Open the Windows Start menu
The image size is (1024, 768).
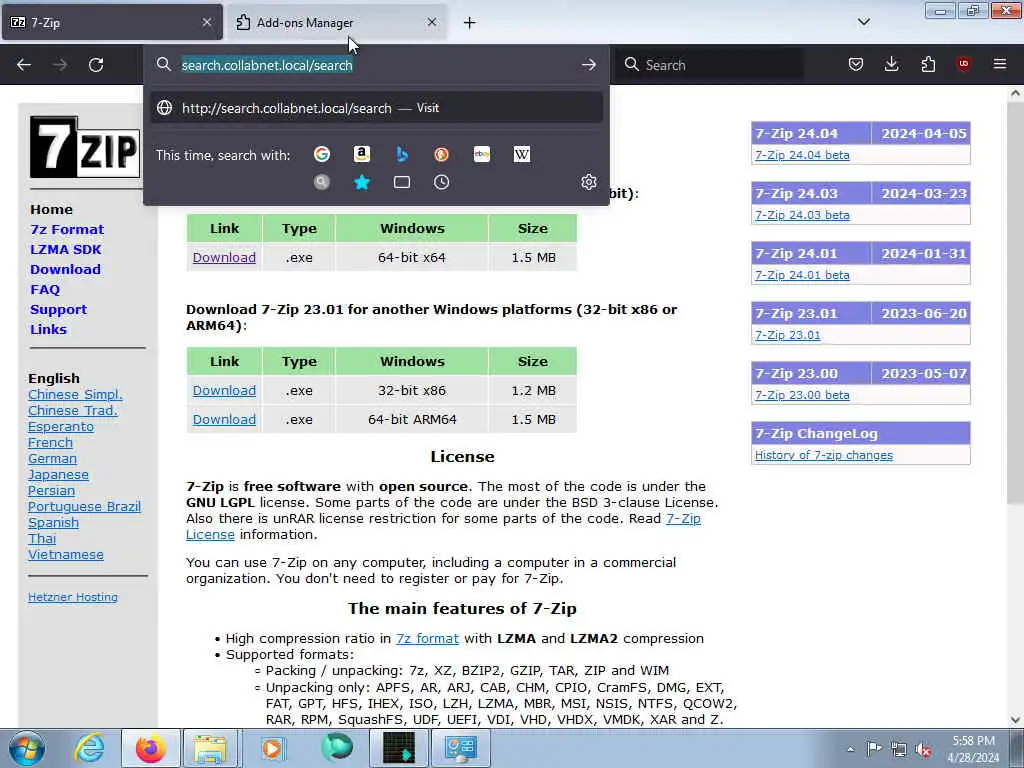27,748
